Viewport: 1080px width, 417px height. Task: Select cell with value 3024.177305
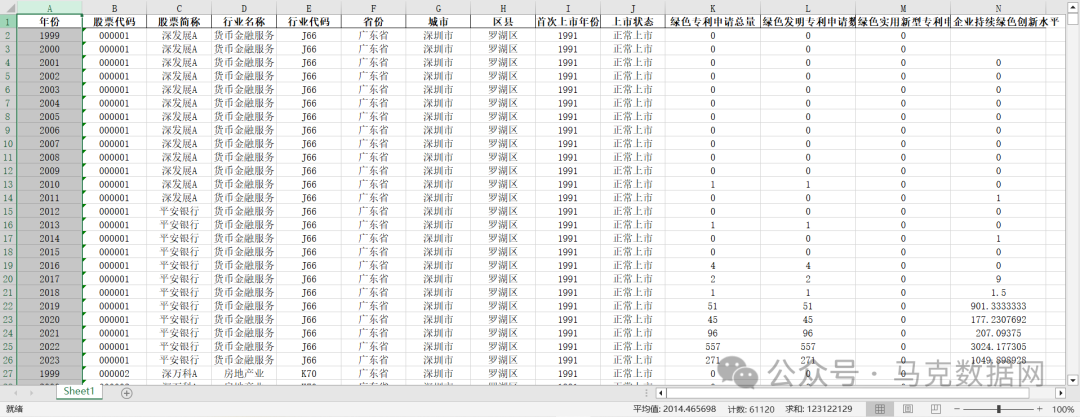pyautogui.click(x=998, y=346)
